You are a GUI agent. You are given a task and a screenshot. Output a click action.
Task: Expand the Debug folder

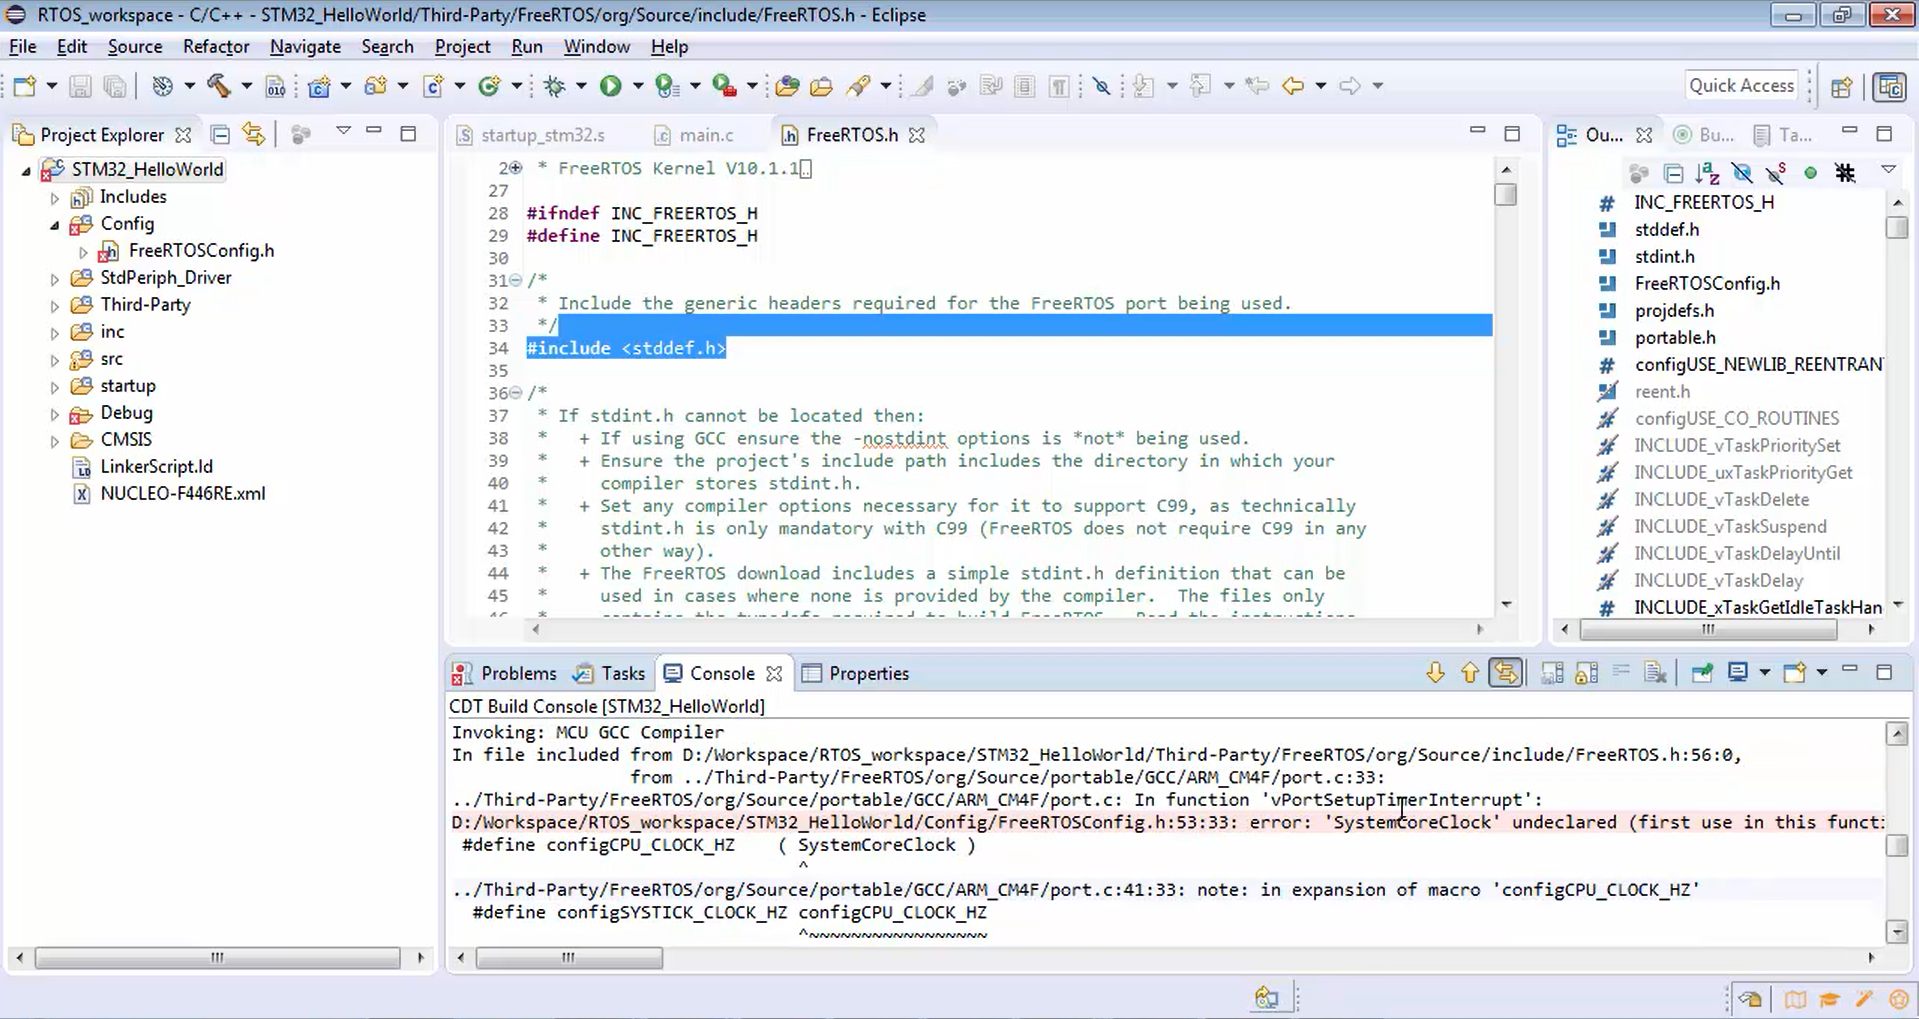click(55, 414)
